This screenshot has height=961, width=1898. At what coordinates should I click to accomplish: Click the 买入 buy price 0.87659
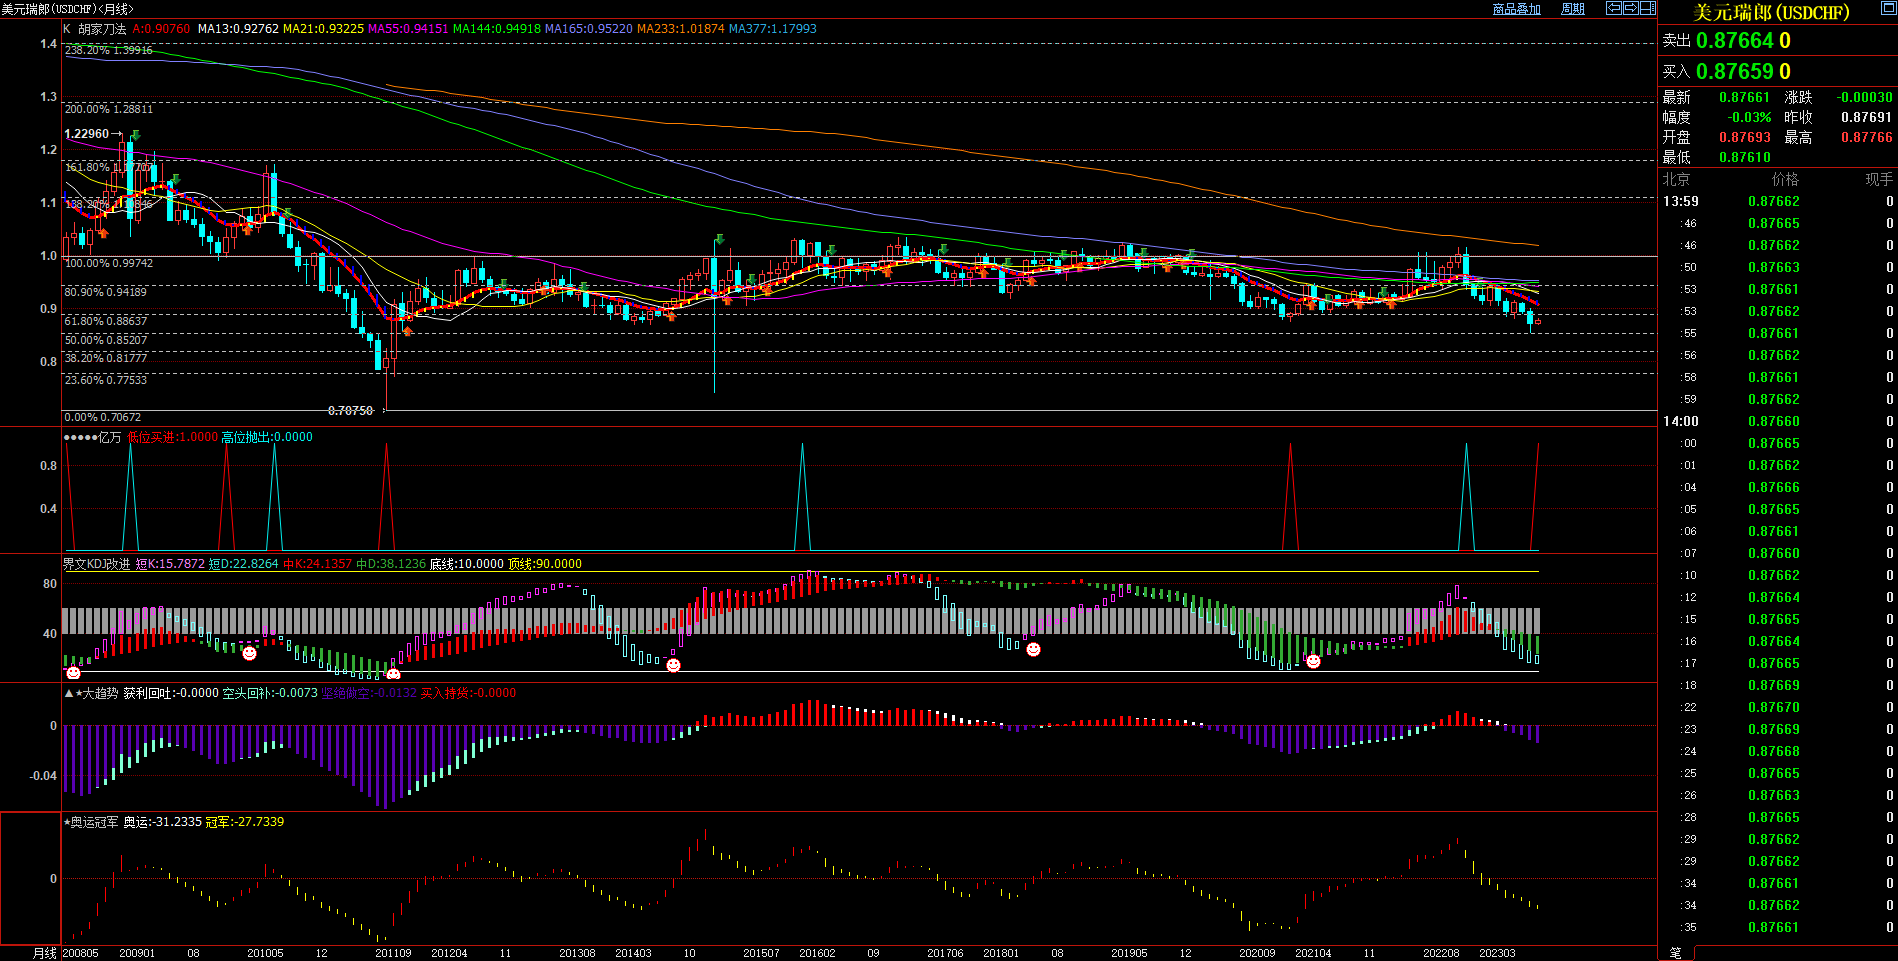click(1734, 72)
